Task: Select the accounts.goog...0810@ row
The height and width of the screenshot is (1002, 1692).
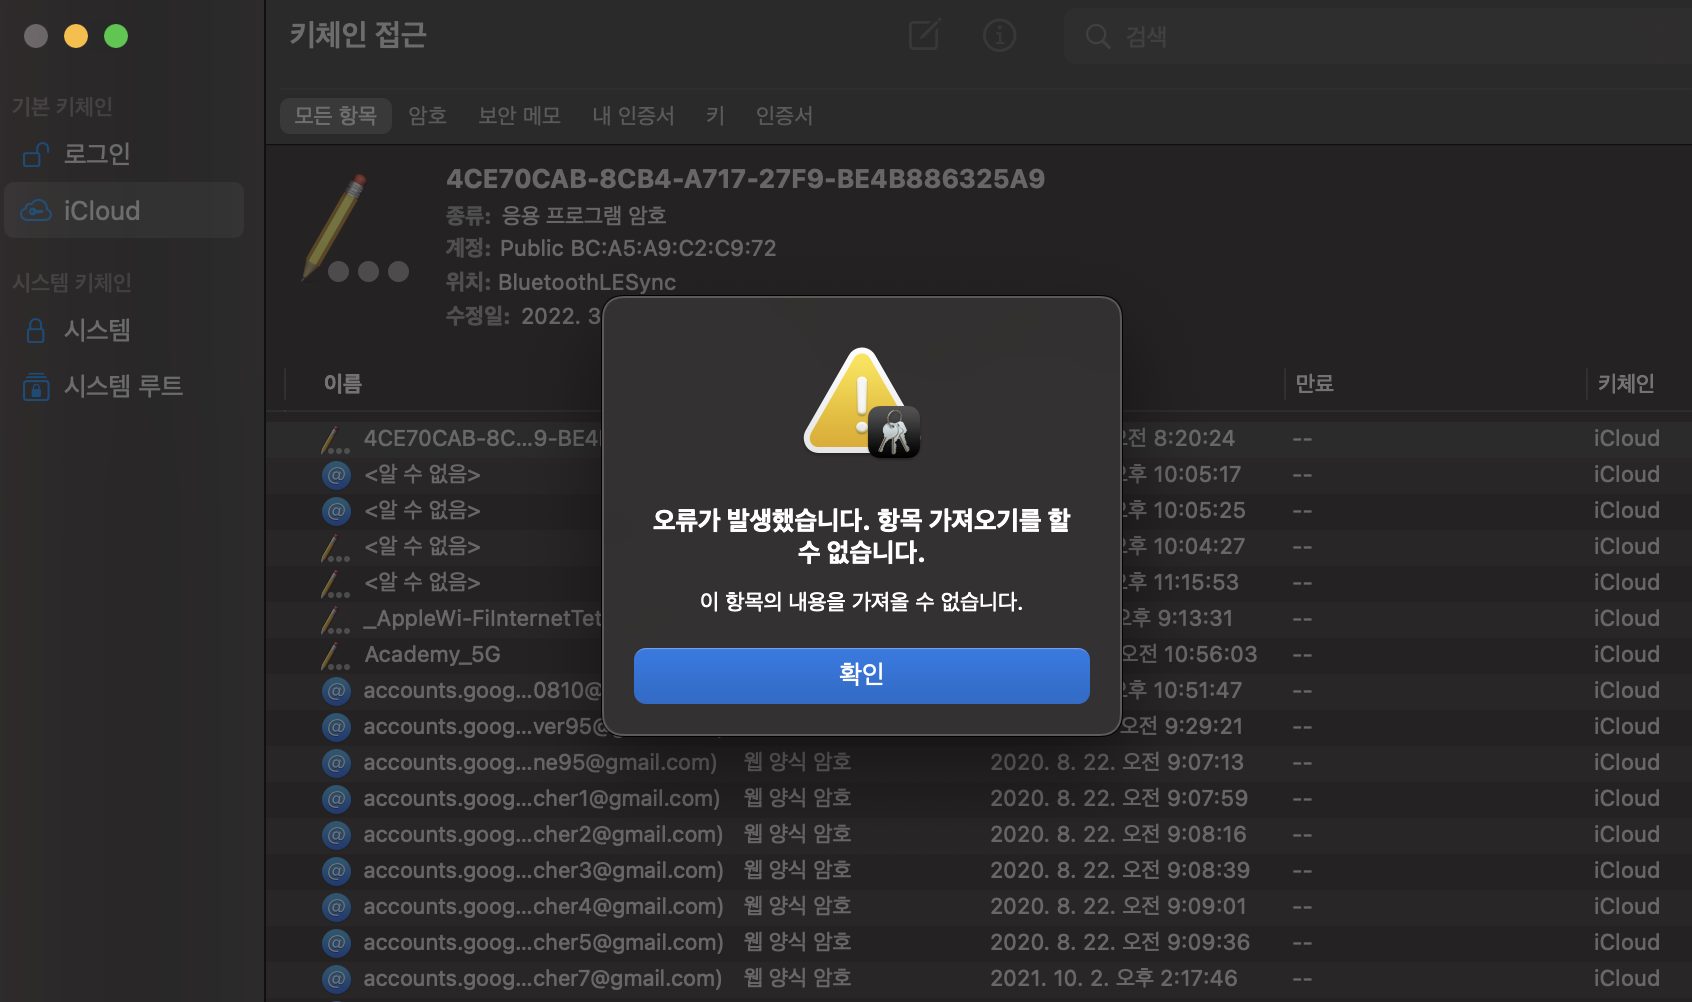Action: 978,690
